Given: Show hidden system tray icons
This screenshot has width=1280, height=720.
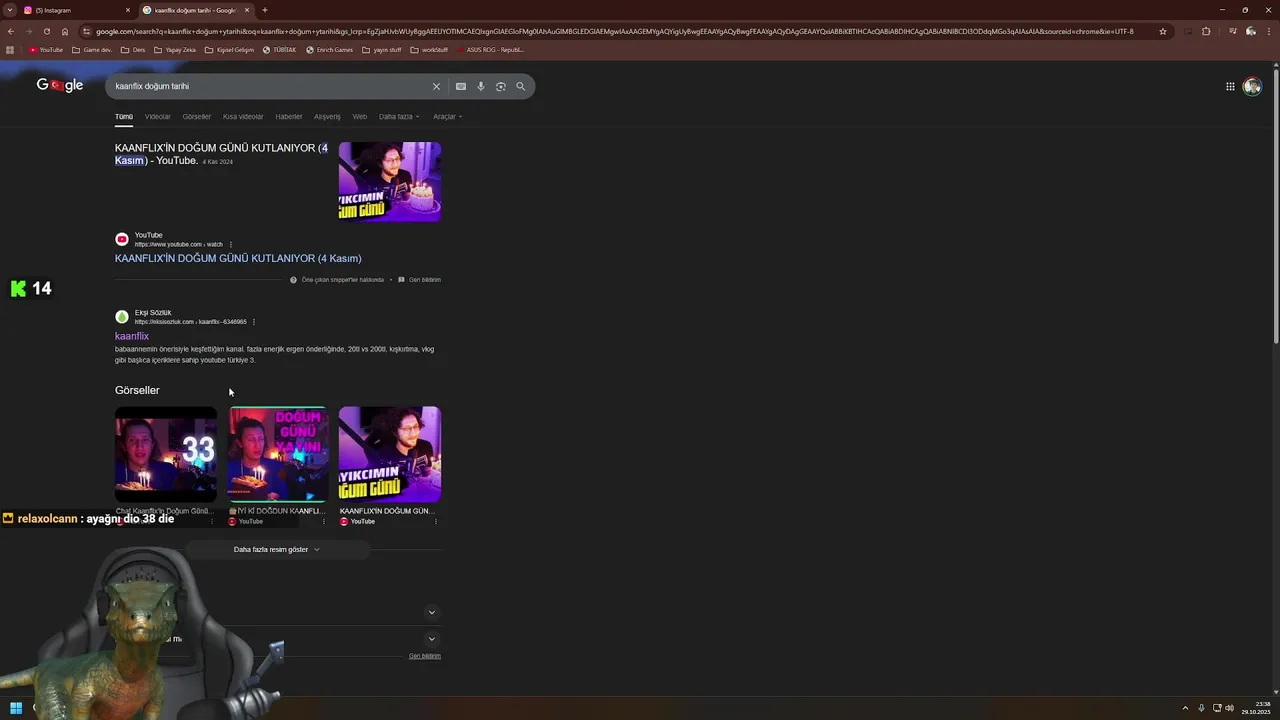Looking at the screenshot, I should click(x=1186, y=708).
